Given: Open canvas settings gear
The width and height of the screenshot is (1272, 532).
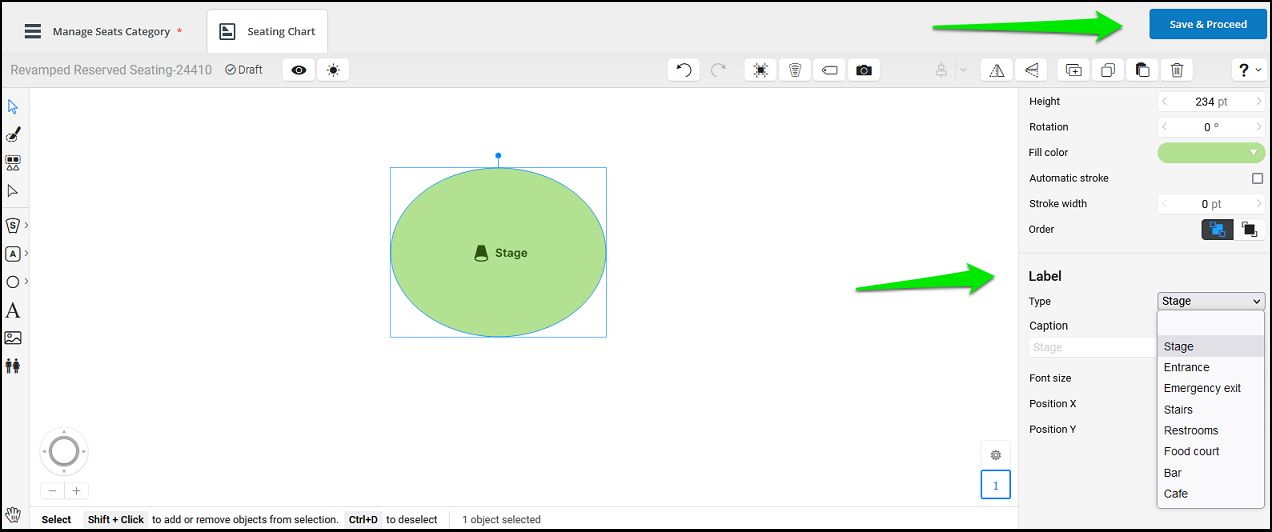Looking at the screenshot, I should (x=996, y=455).
